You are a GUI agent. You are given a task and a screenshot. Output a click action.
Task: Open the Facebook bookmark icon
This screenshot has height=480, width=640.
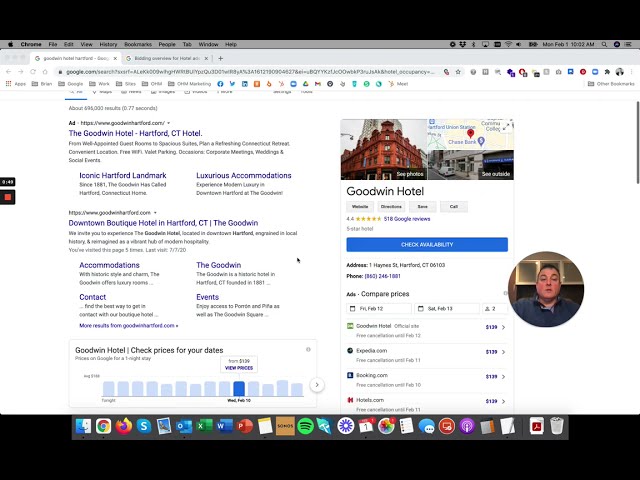tap(220, 84)
